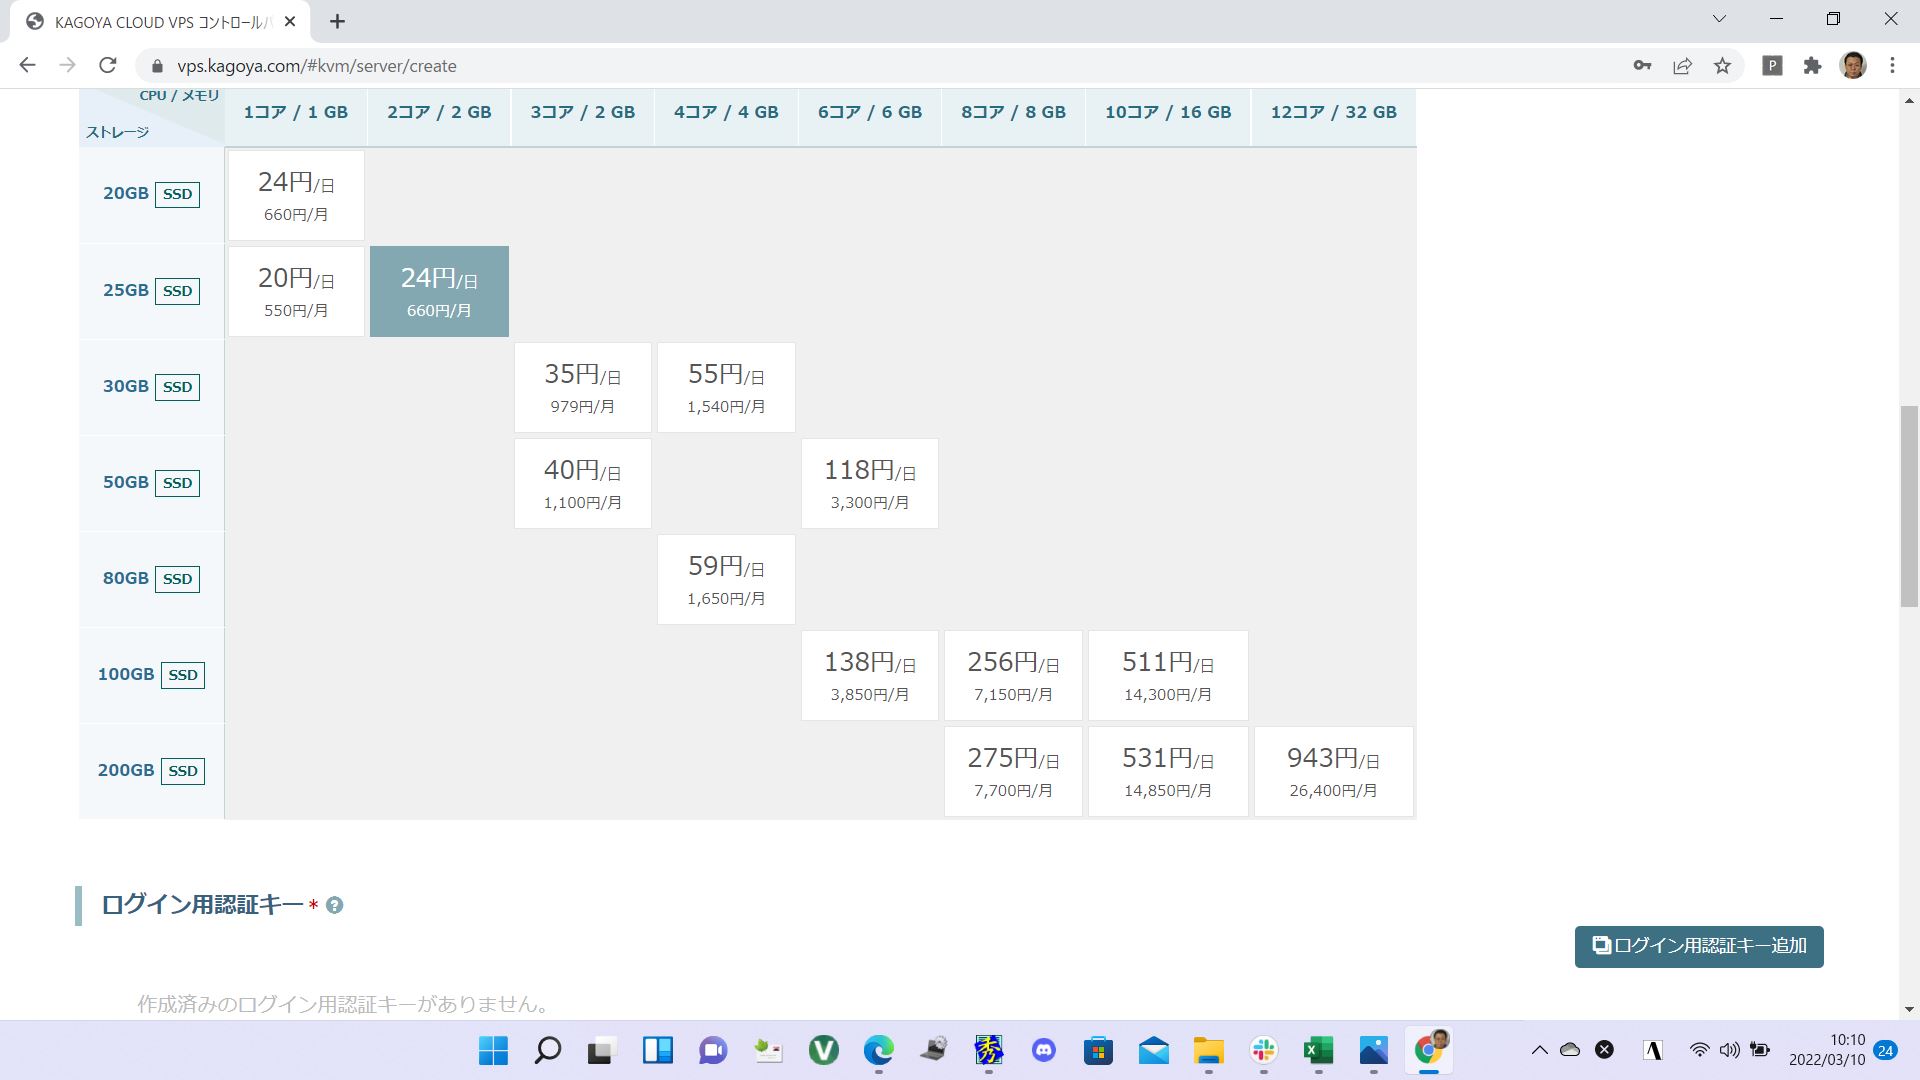Click the page vertical scrollbar thumb
1920x1080 pixels.
[1909, 505]
